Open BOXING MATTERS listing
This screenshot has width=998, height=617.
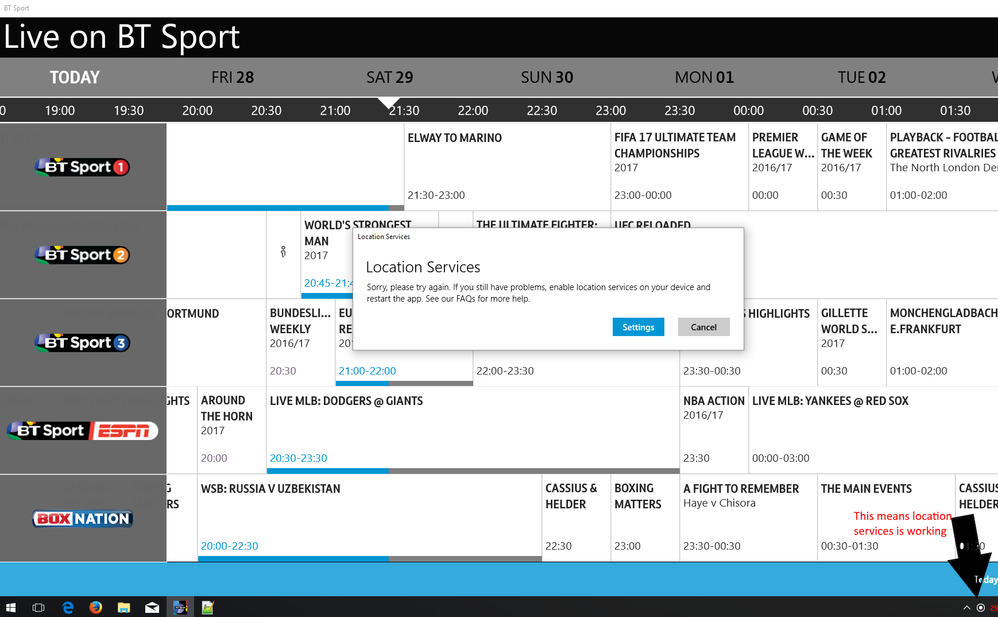click(645, 518)
